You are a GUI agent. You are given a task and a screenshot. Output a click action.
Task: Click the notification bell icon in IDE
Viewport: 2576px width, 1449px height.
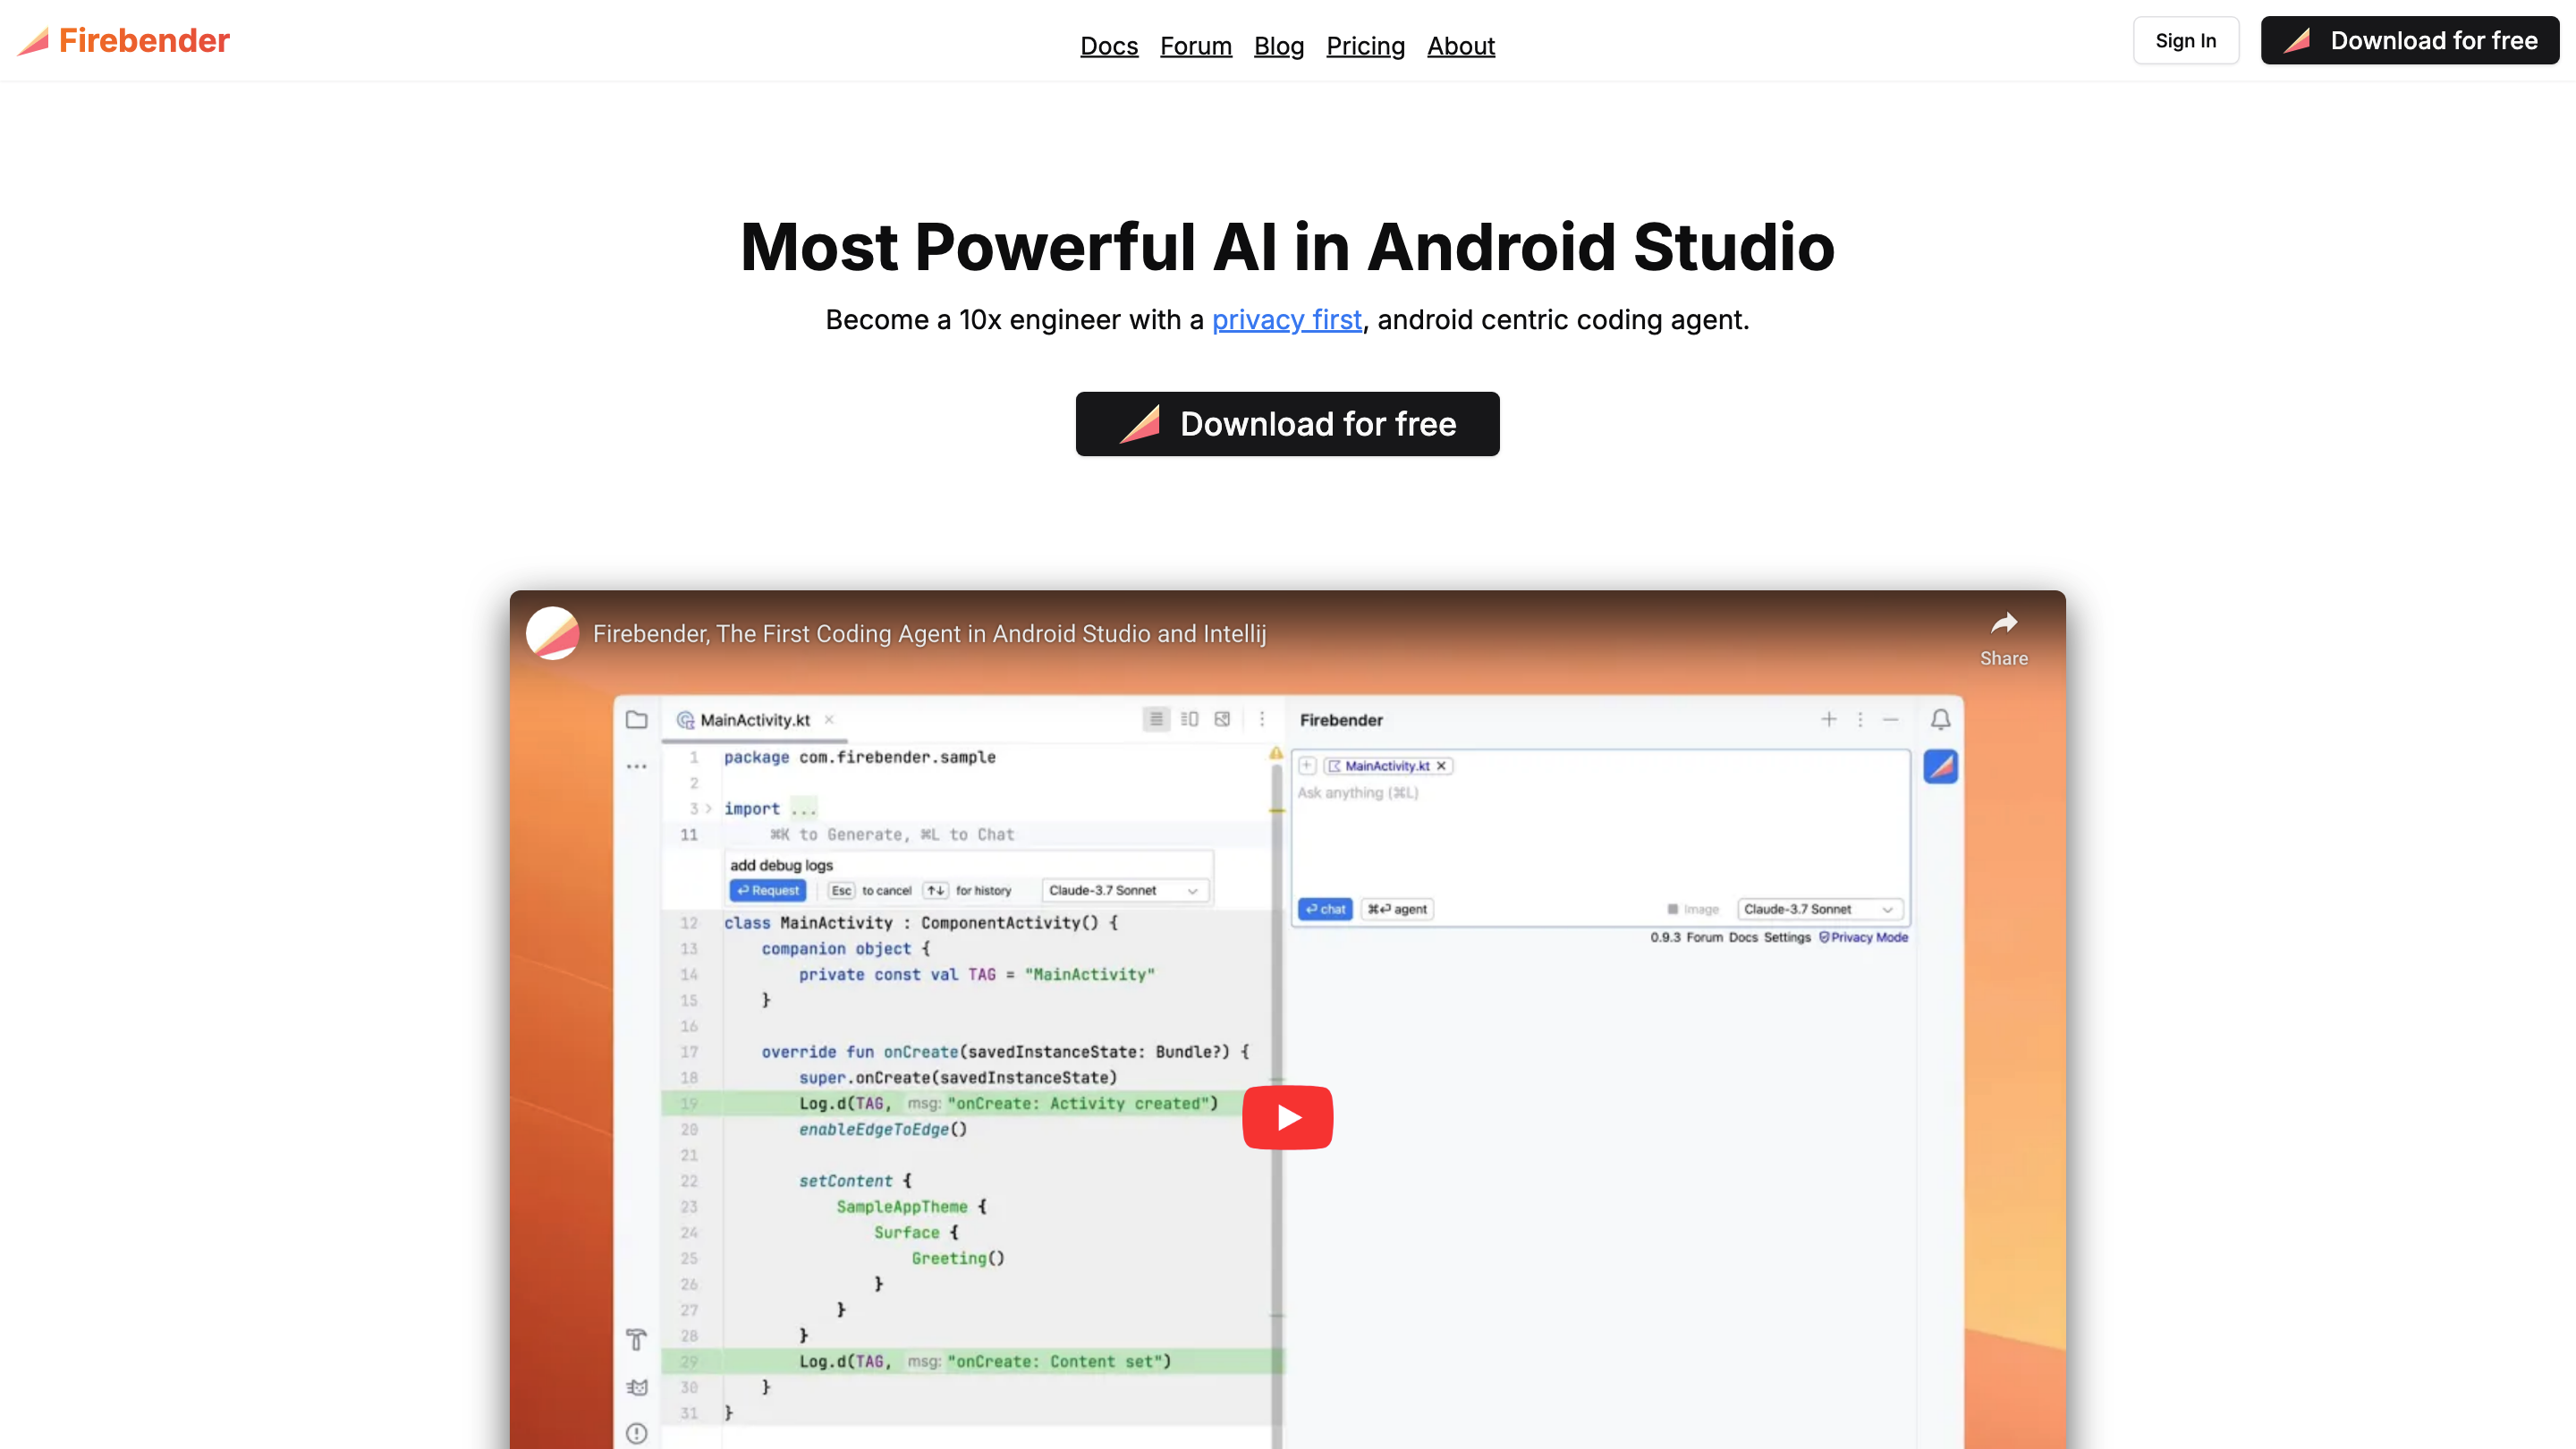1940,719
